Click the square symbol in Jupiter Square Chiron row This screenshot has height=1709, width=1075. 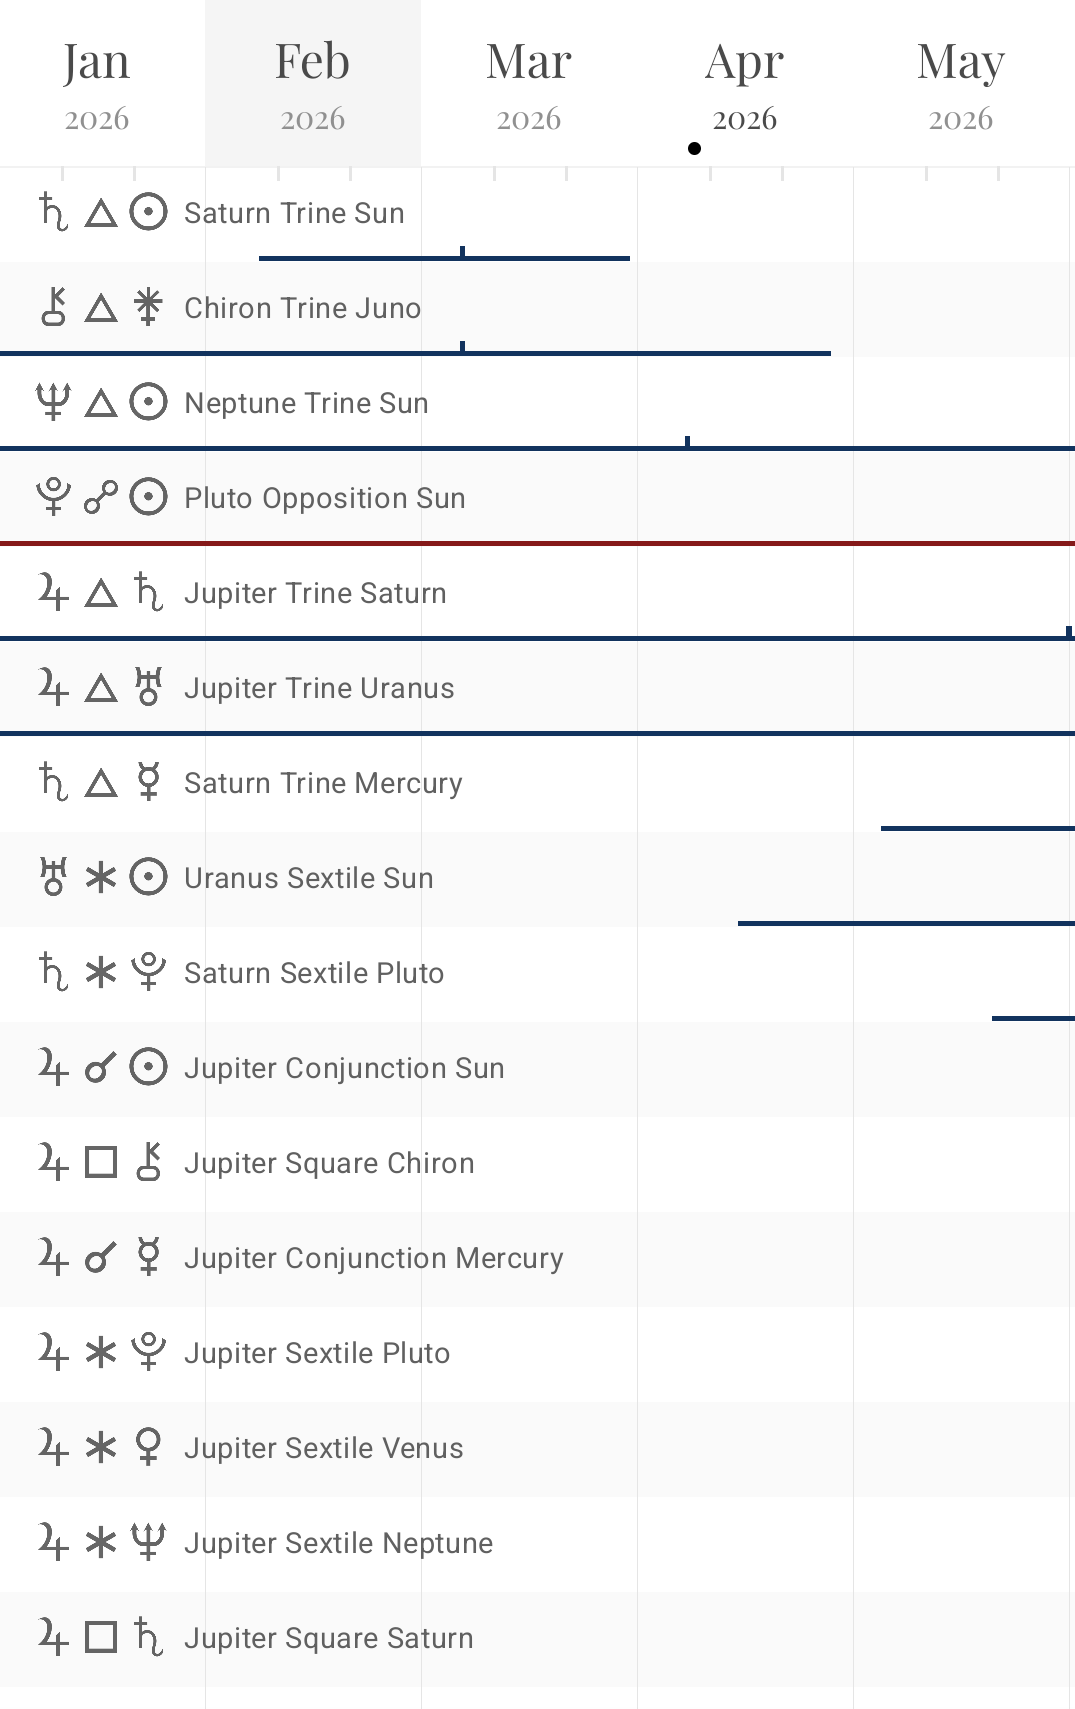tap(101, 1163)
